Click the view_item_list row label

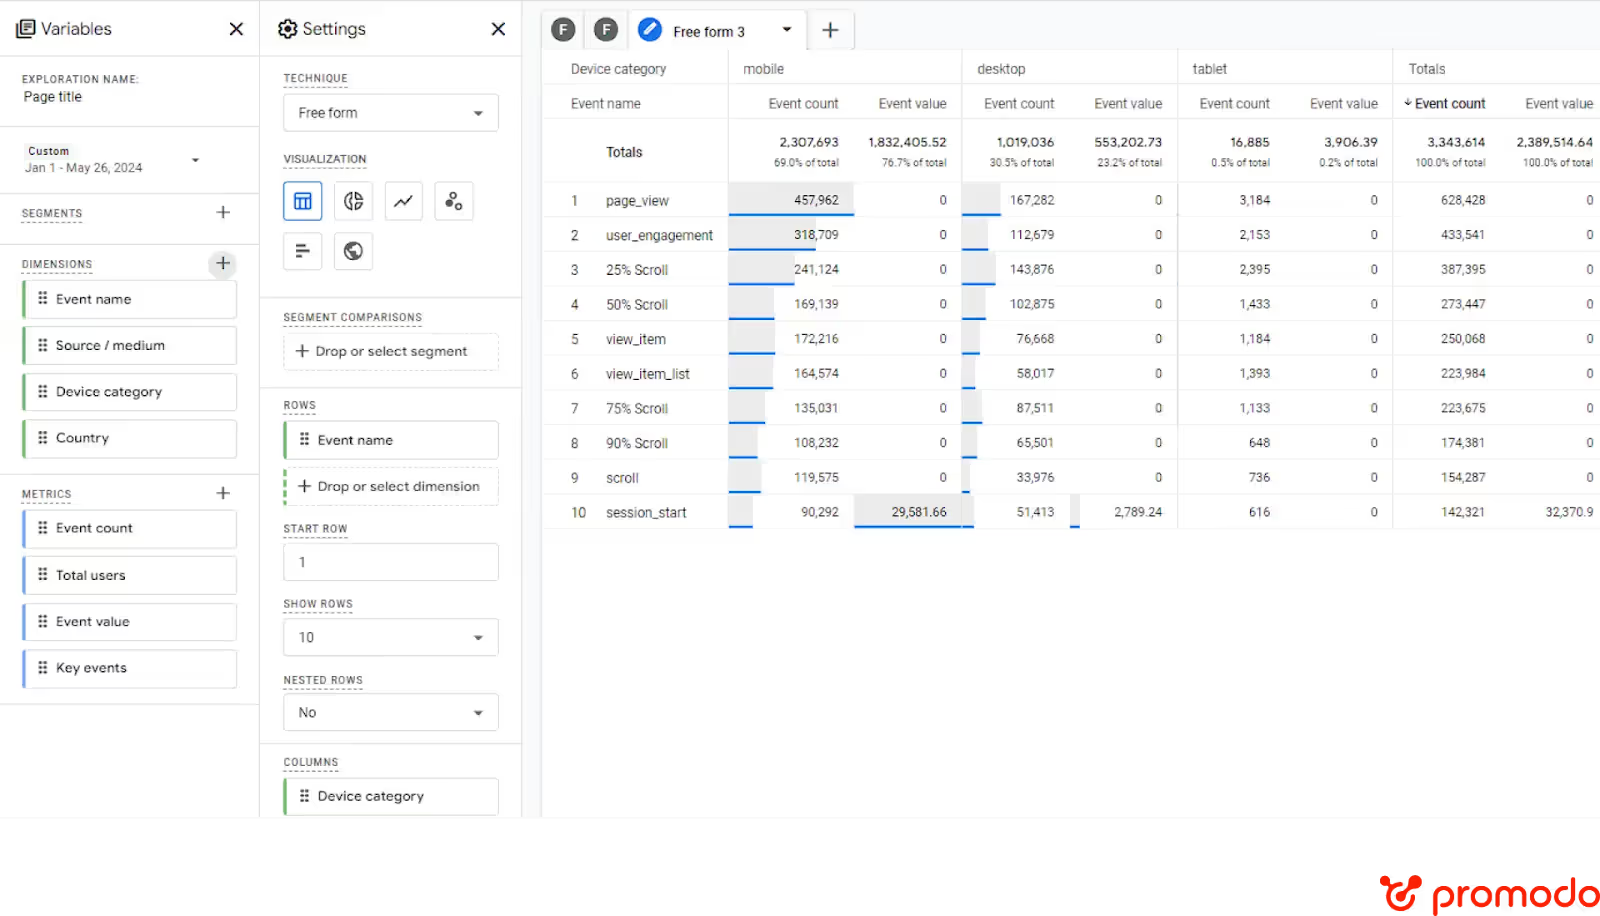[x=647, y=374]
